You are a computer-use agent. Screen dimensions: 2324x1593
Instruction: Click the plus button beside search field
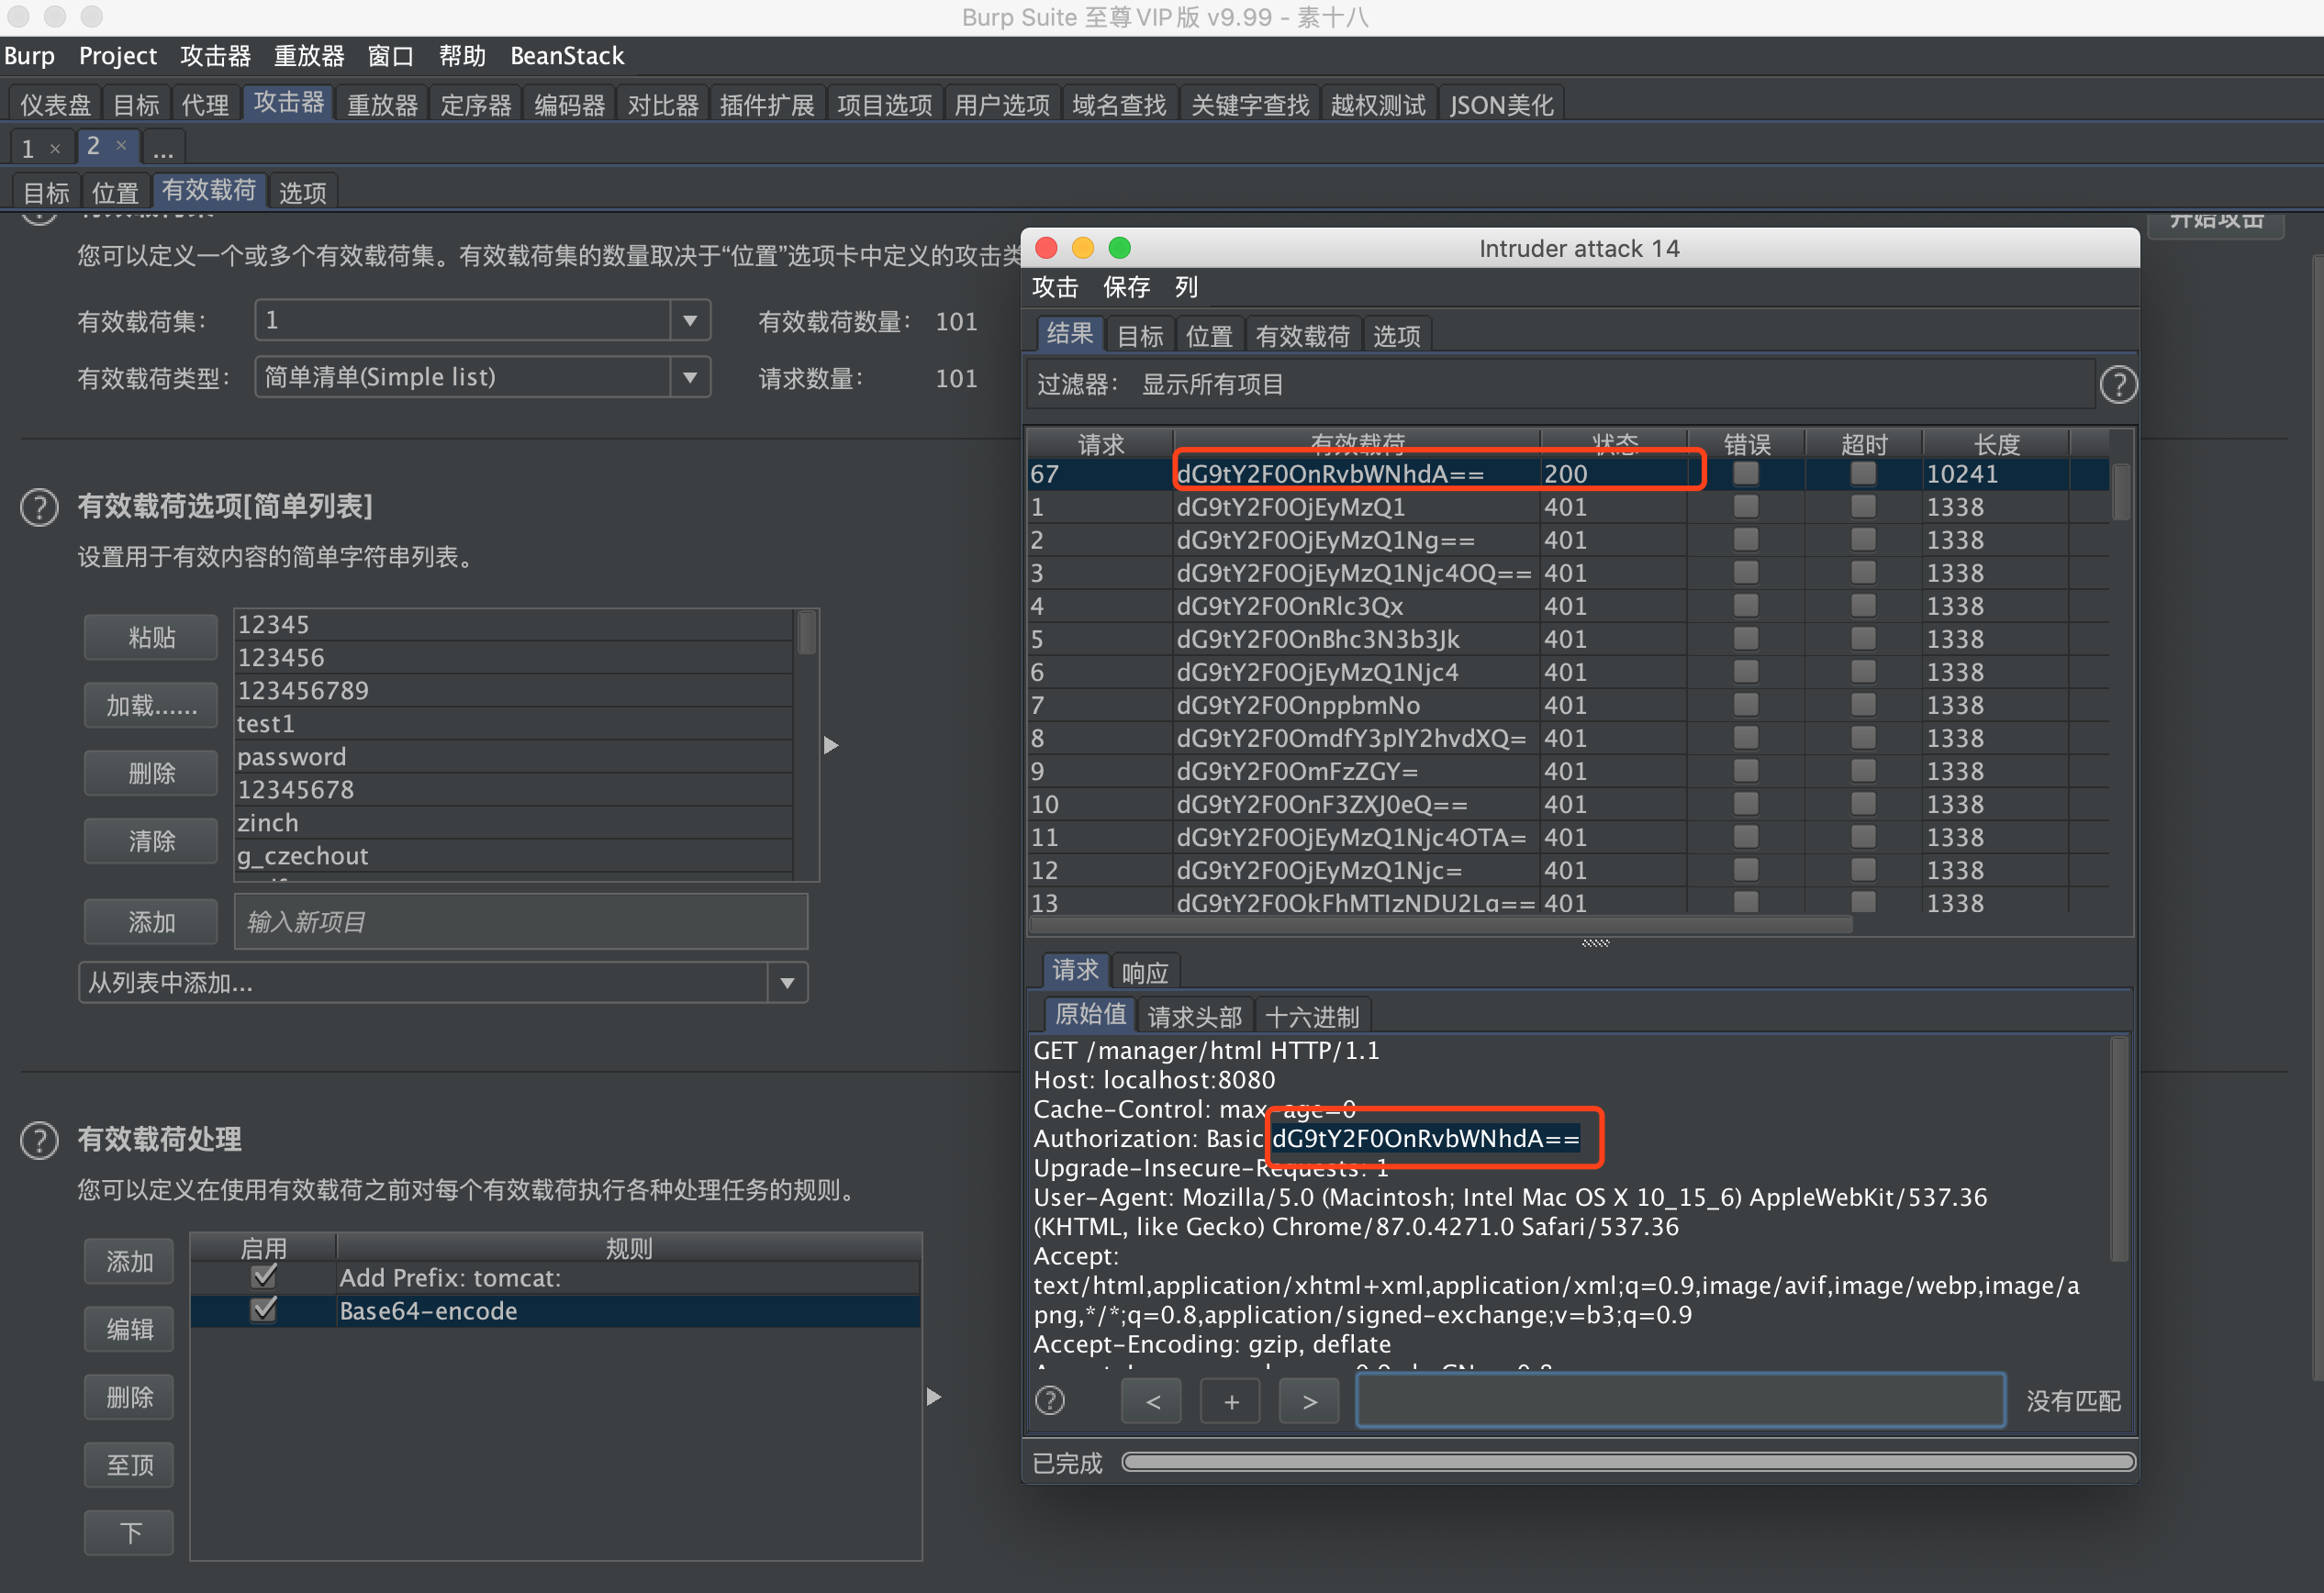1231,1401
